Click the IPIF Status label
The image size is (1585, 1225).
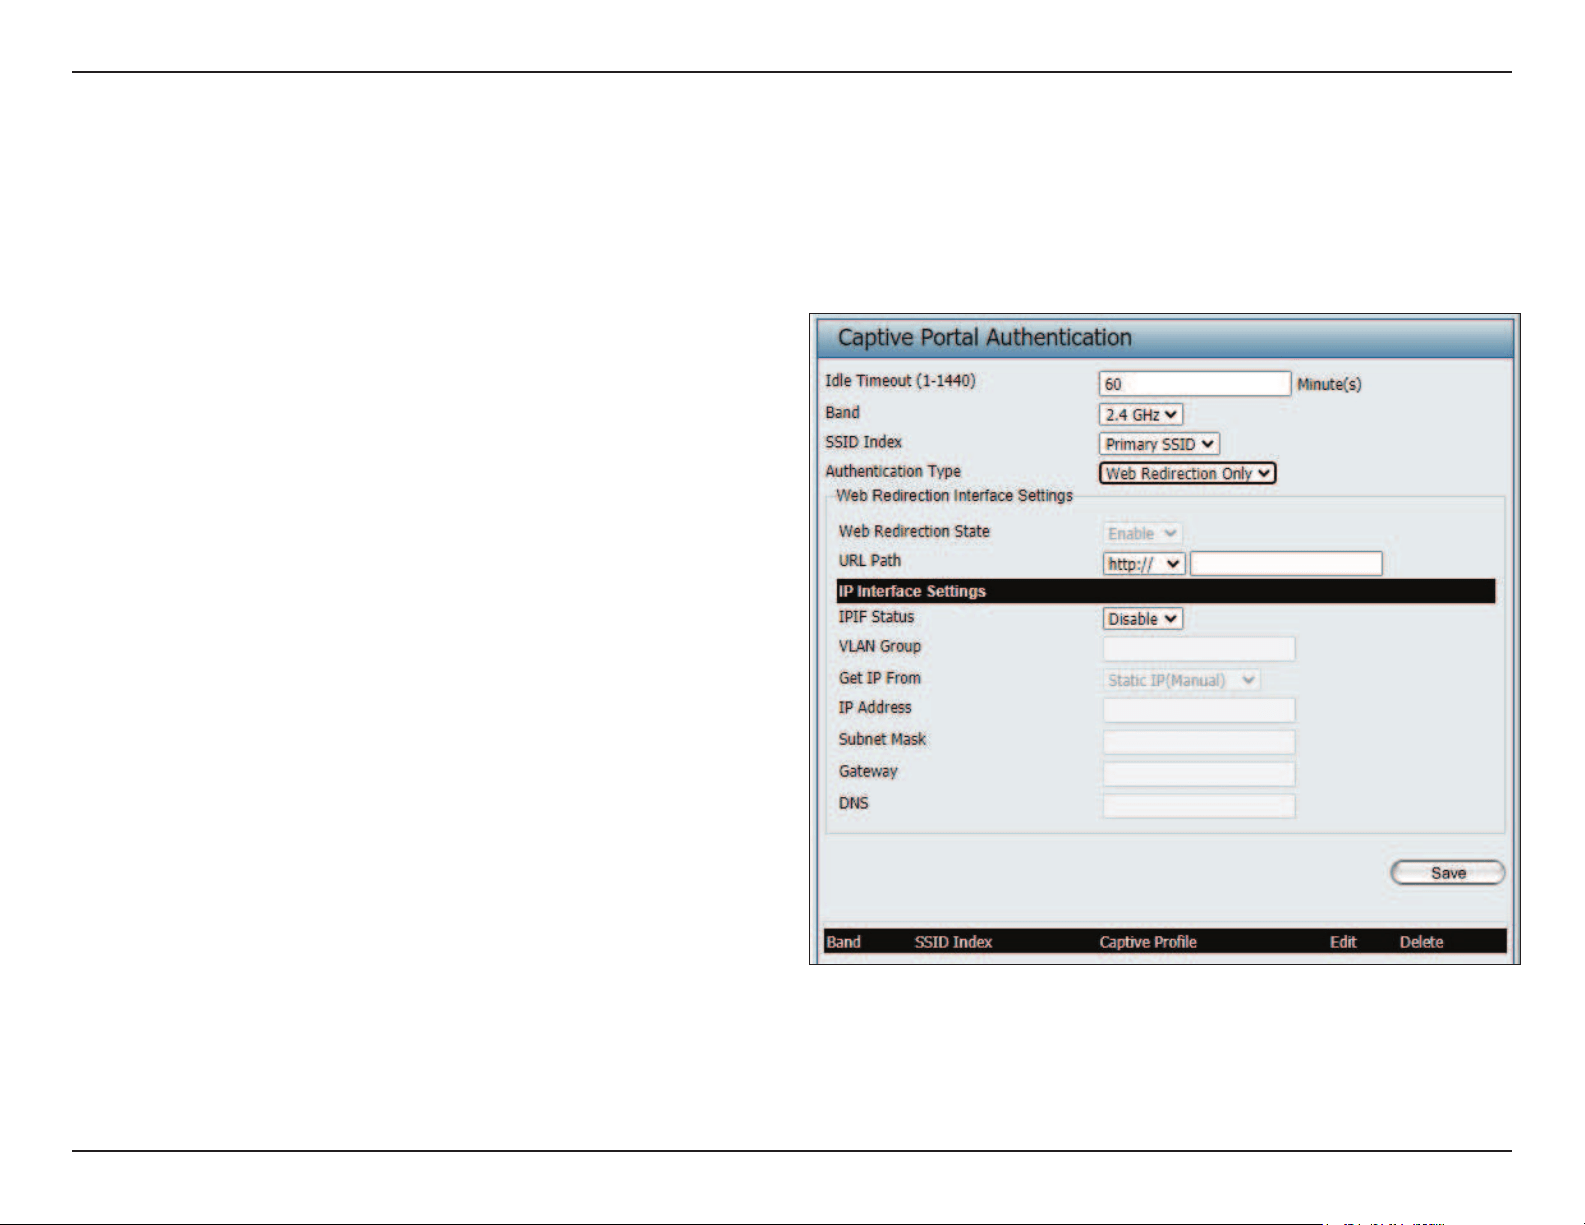point(876,617)
